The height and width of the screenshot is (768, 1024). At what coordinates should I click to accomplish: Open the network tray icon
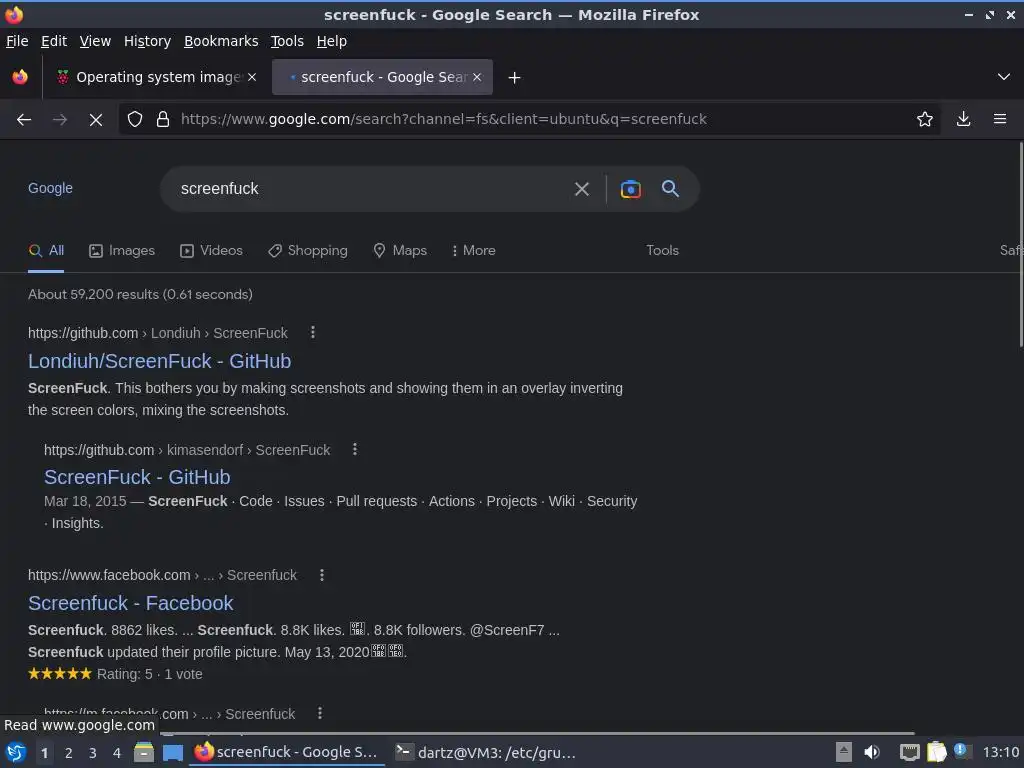[x=909, y=752]
